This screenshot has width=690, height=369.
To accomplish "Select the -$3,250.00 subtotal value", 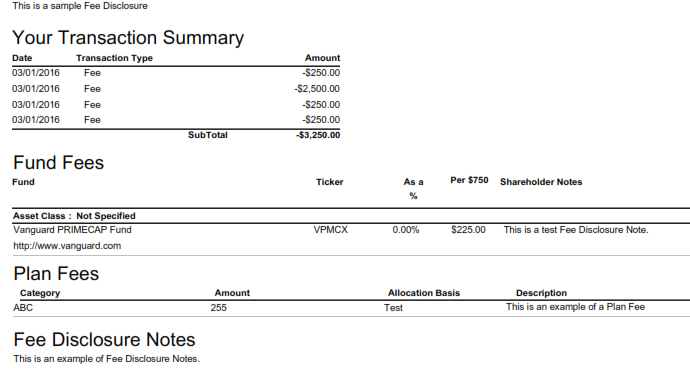I will tap(318, 135).
